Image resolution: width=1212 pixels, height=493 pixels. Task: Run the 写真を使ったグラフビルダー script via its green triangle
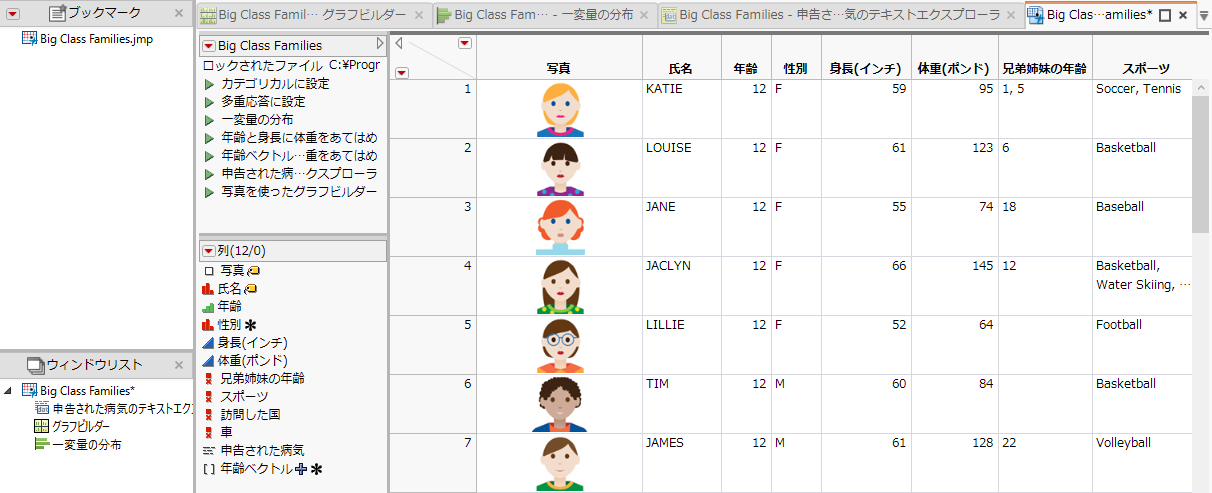pyautogui.click(x=209, y=192)
